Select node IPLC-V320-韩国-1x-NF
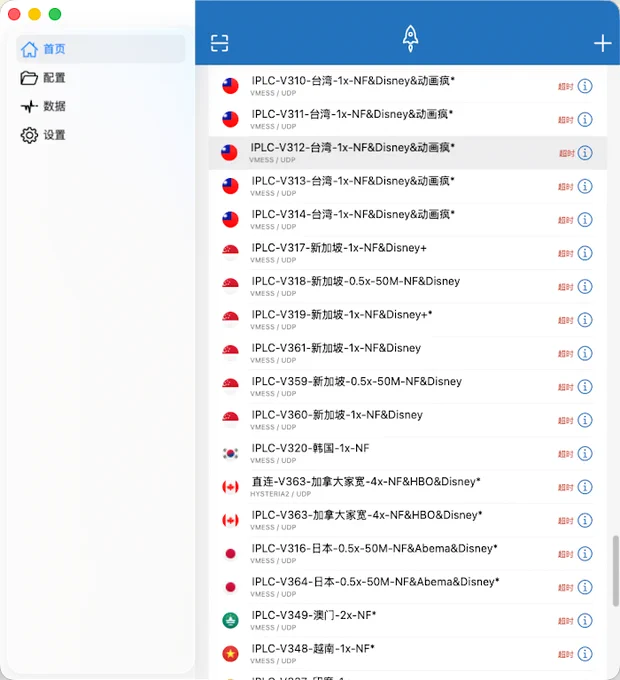 coord(408,453)
